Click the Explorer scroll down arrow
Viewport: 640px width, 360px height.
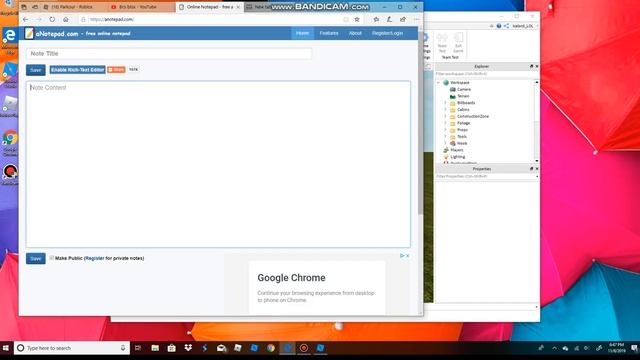pyautogui.click(x=537, y=161)
